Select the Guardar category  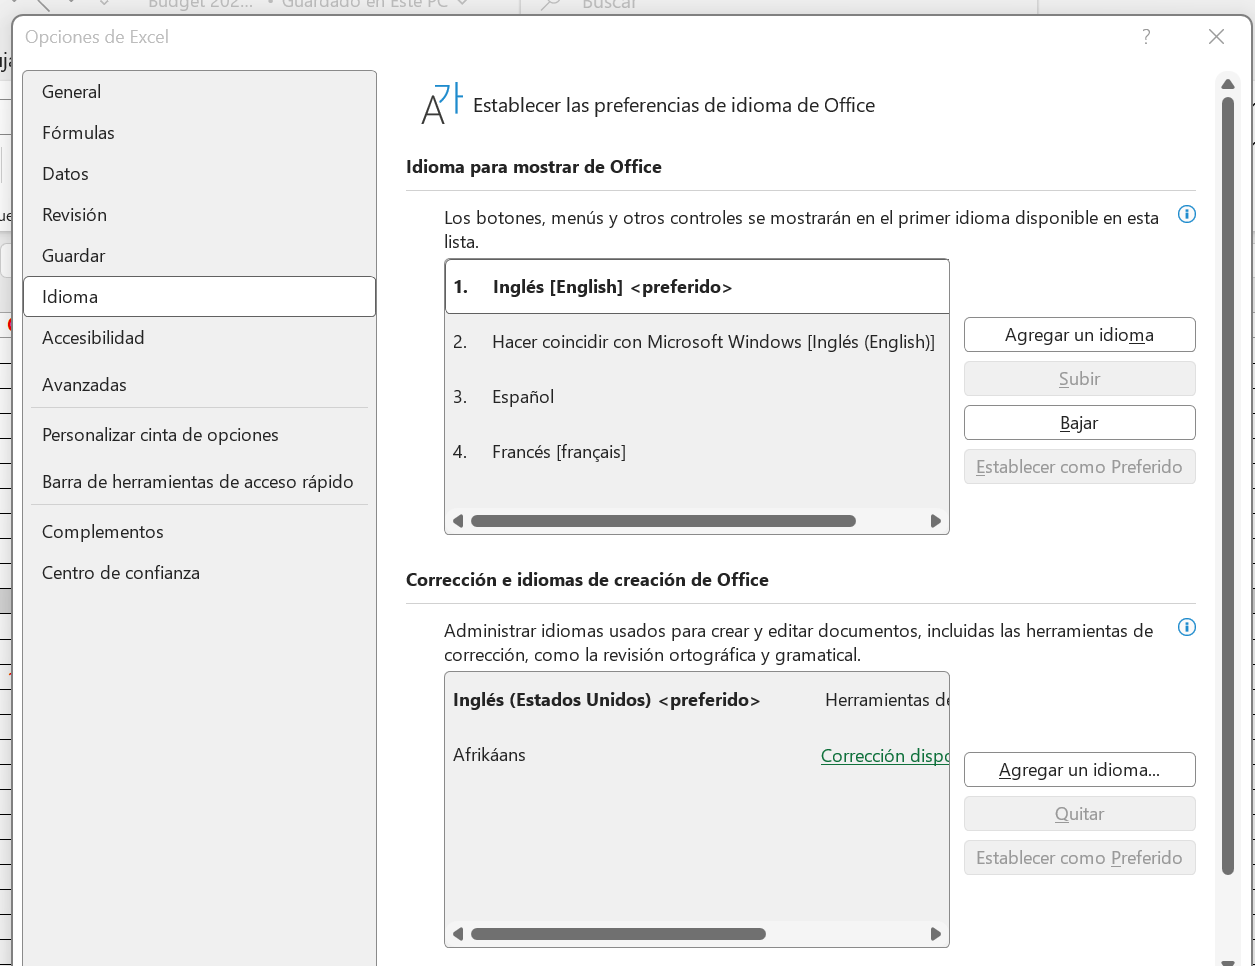199,256
